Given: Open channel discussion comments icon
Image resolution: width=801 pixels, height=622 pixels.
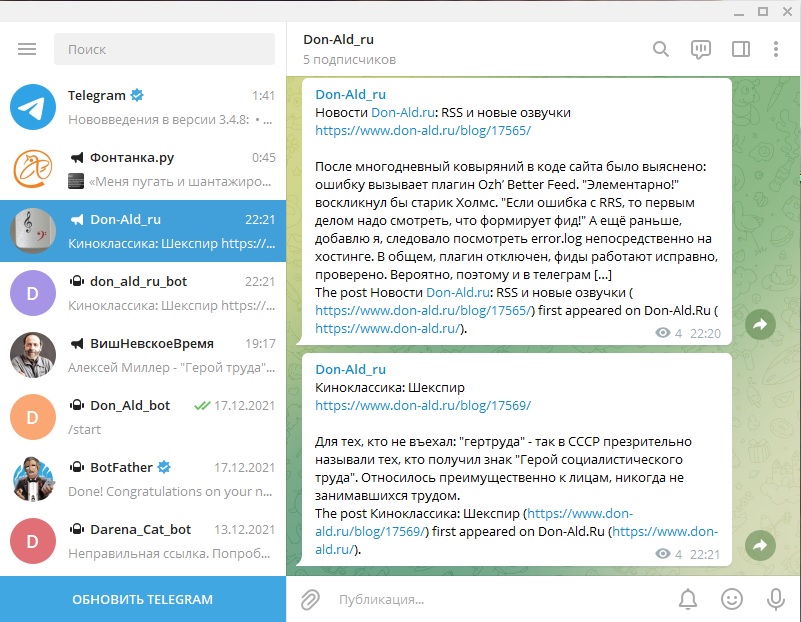Looking at the screenshot, I should click(700, 50).
